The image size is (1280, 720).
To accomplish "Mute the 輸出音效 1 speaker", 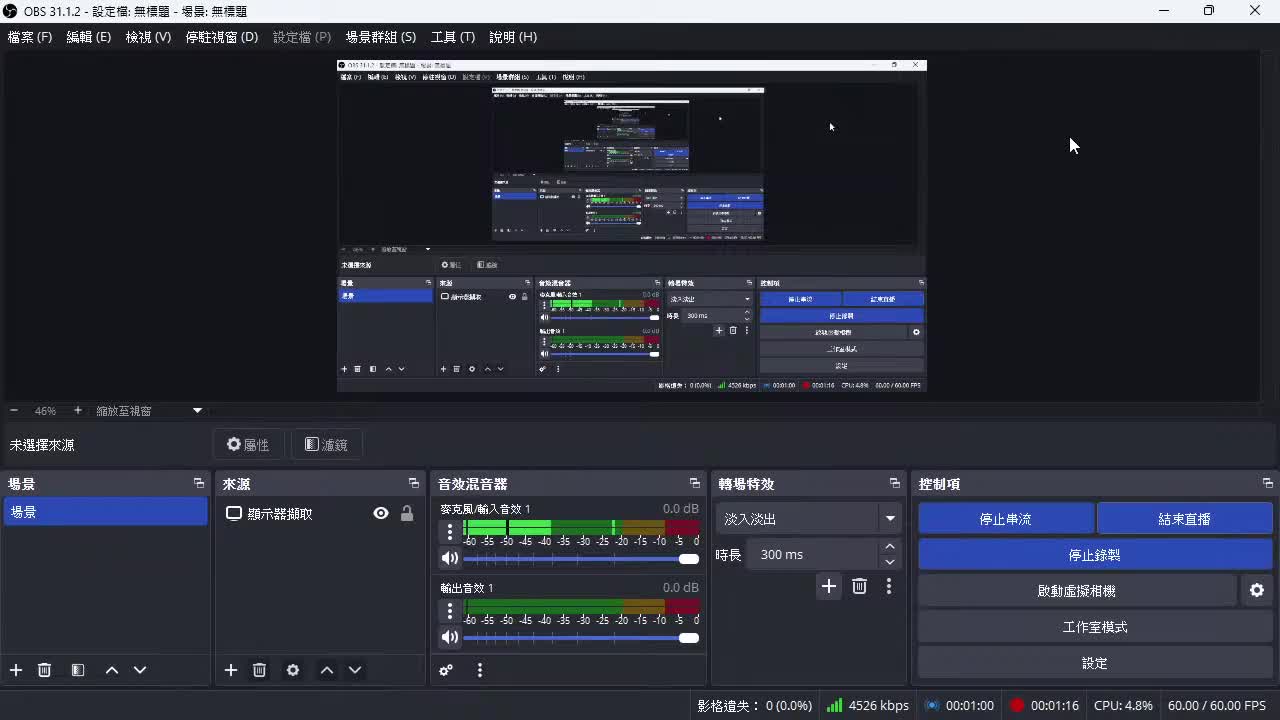I will tap(450, 637).
